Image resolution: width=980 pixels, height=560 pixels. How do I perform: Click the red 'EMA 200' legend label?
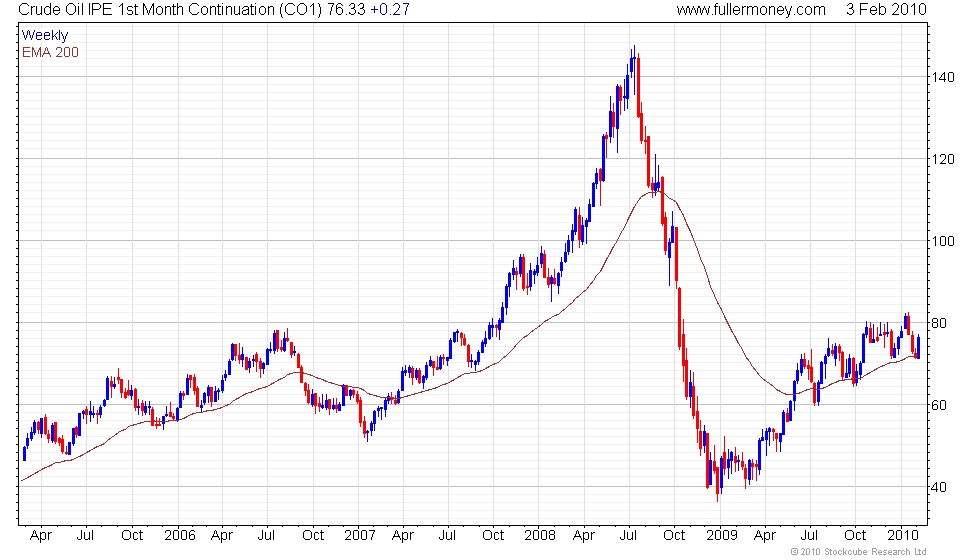click(50, 52)
